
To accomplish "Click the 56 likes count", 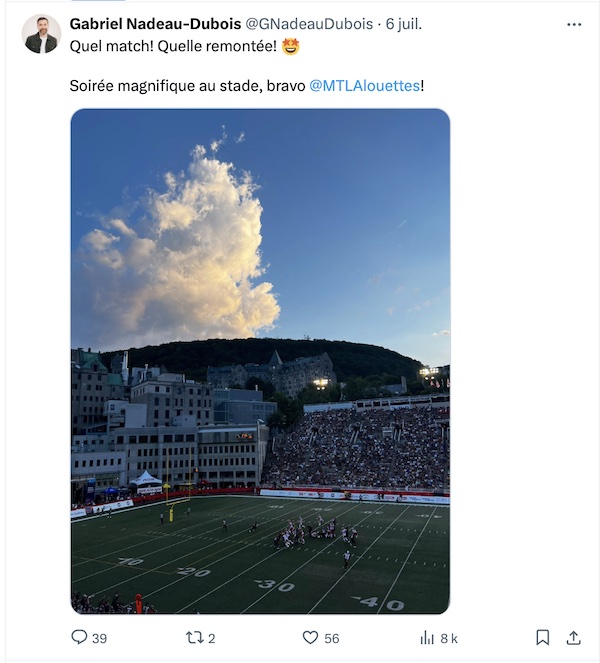I will pos(332,638).
